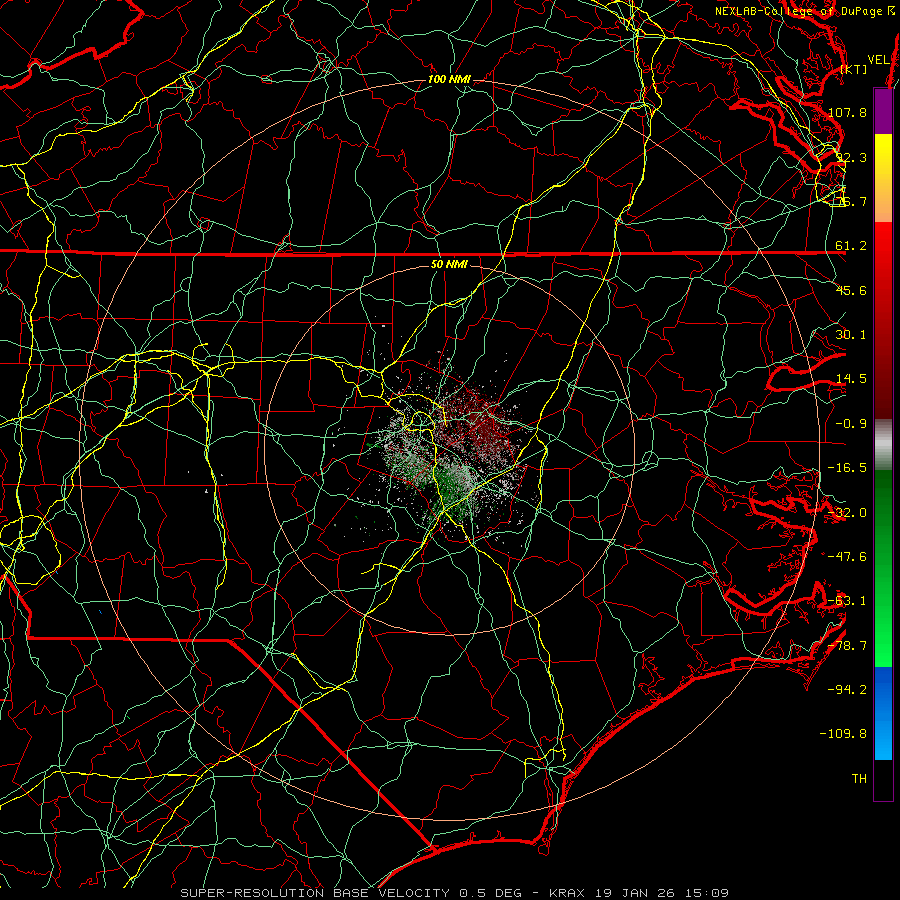
Task: Click the 100 NMI range ring label
Action: [449, 79]
